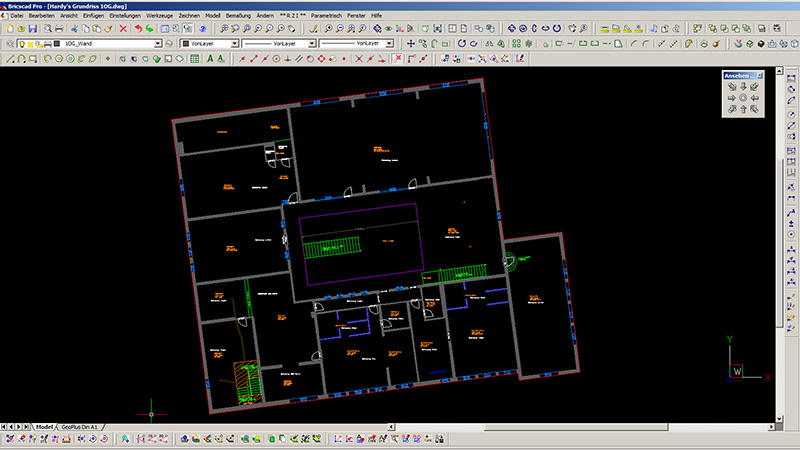Open the Bearbeiten menu
Viewport: 800px width, 450px height.
41,16
